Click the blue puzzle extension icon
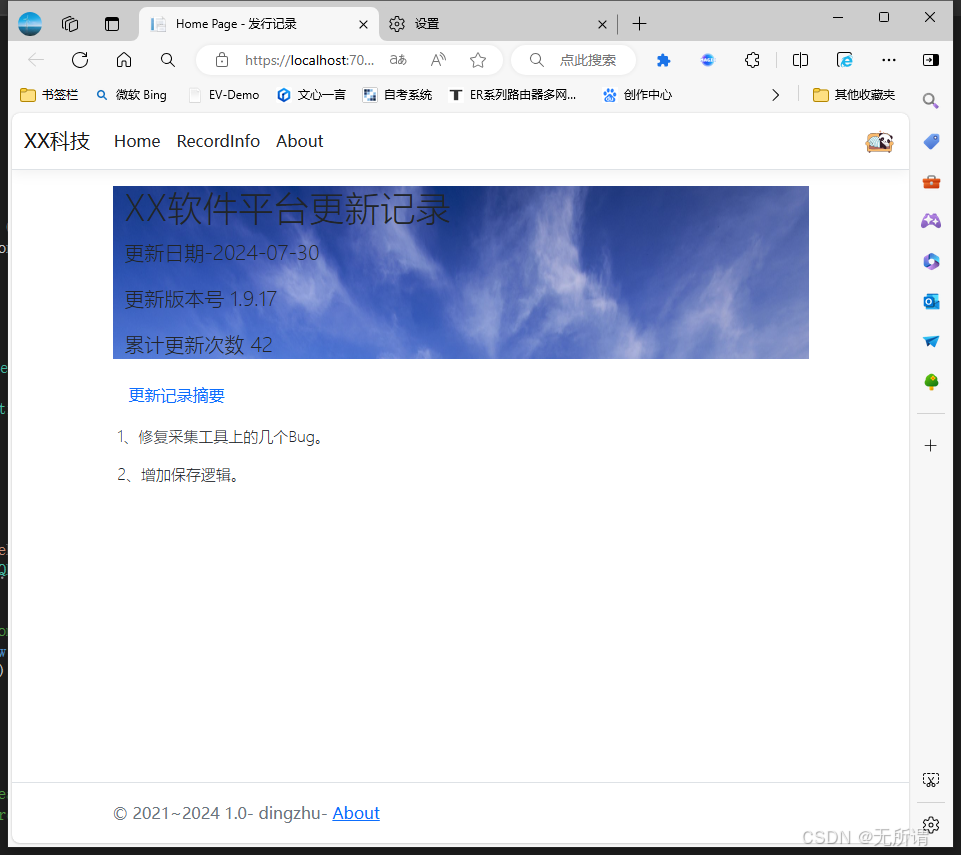Screen dimensions: 961x855 click(663, 60)
